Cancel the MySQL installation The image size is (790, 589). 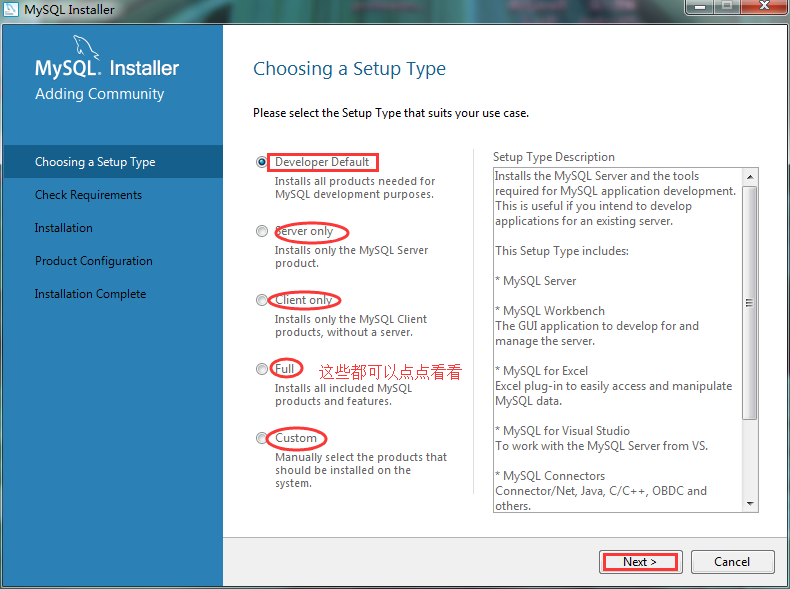point(732,562)
